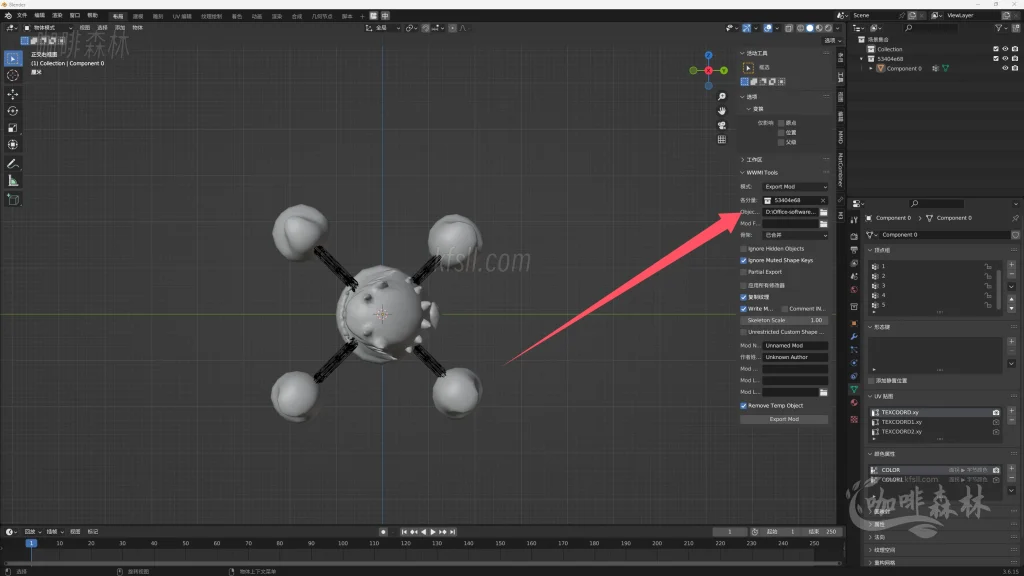Screen dimensions: 1024x576
Task: Expand the Component 0 tree item in outliner
Action: 870,69
